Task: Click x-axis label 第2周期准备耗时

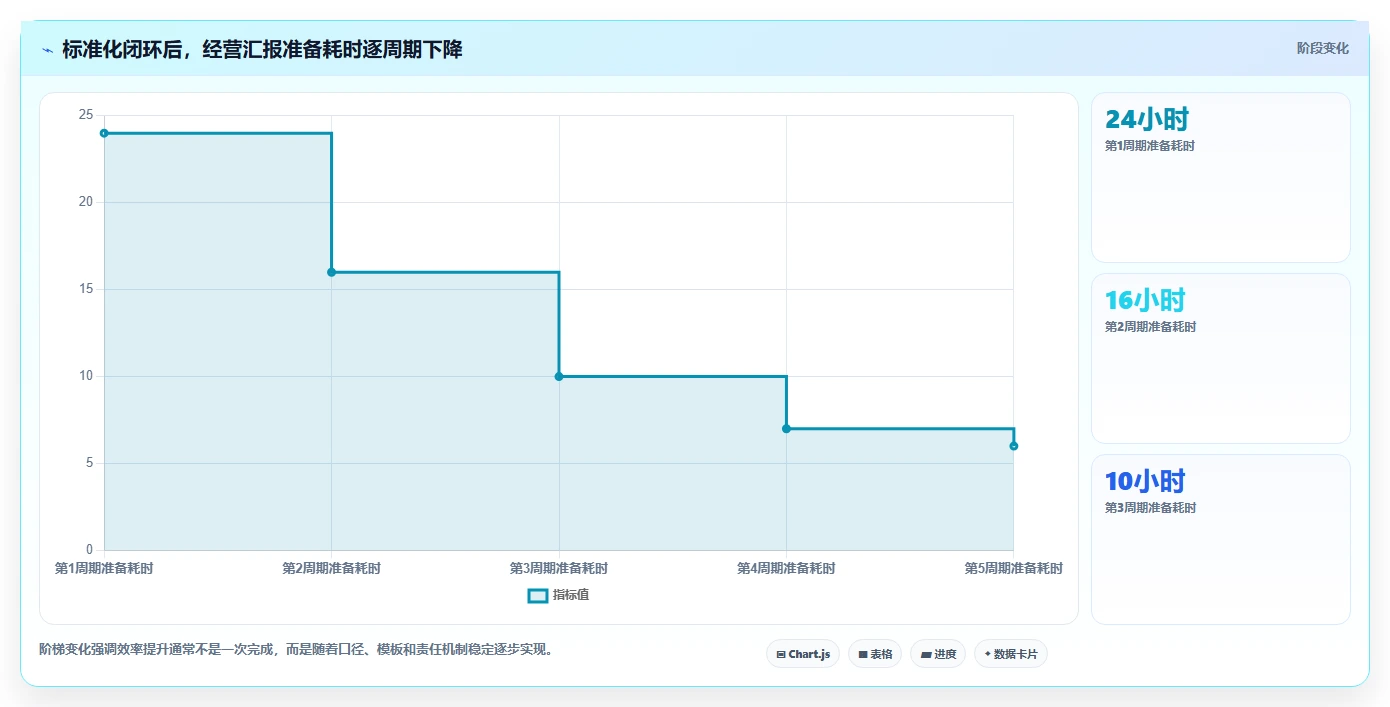Action: [x=331, y=568]
